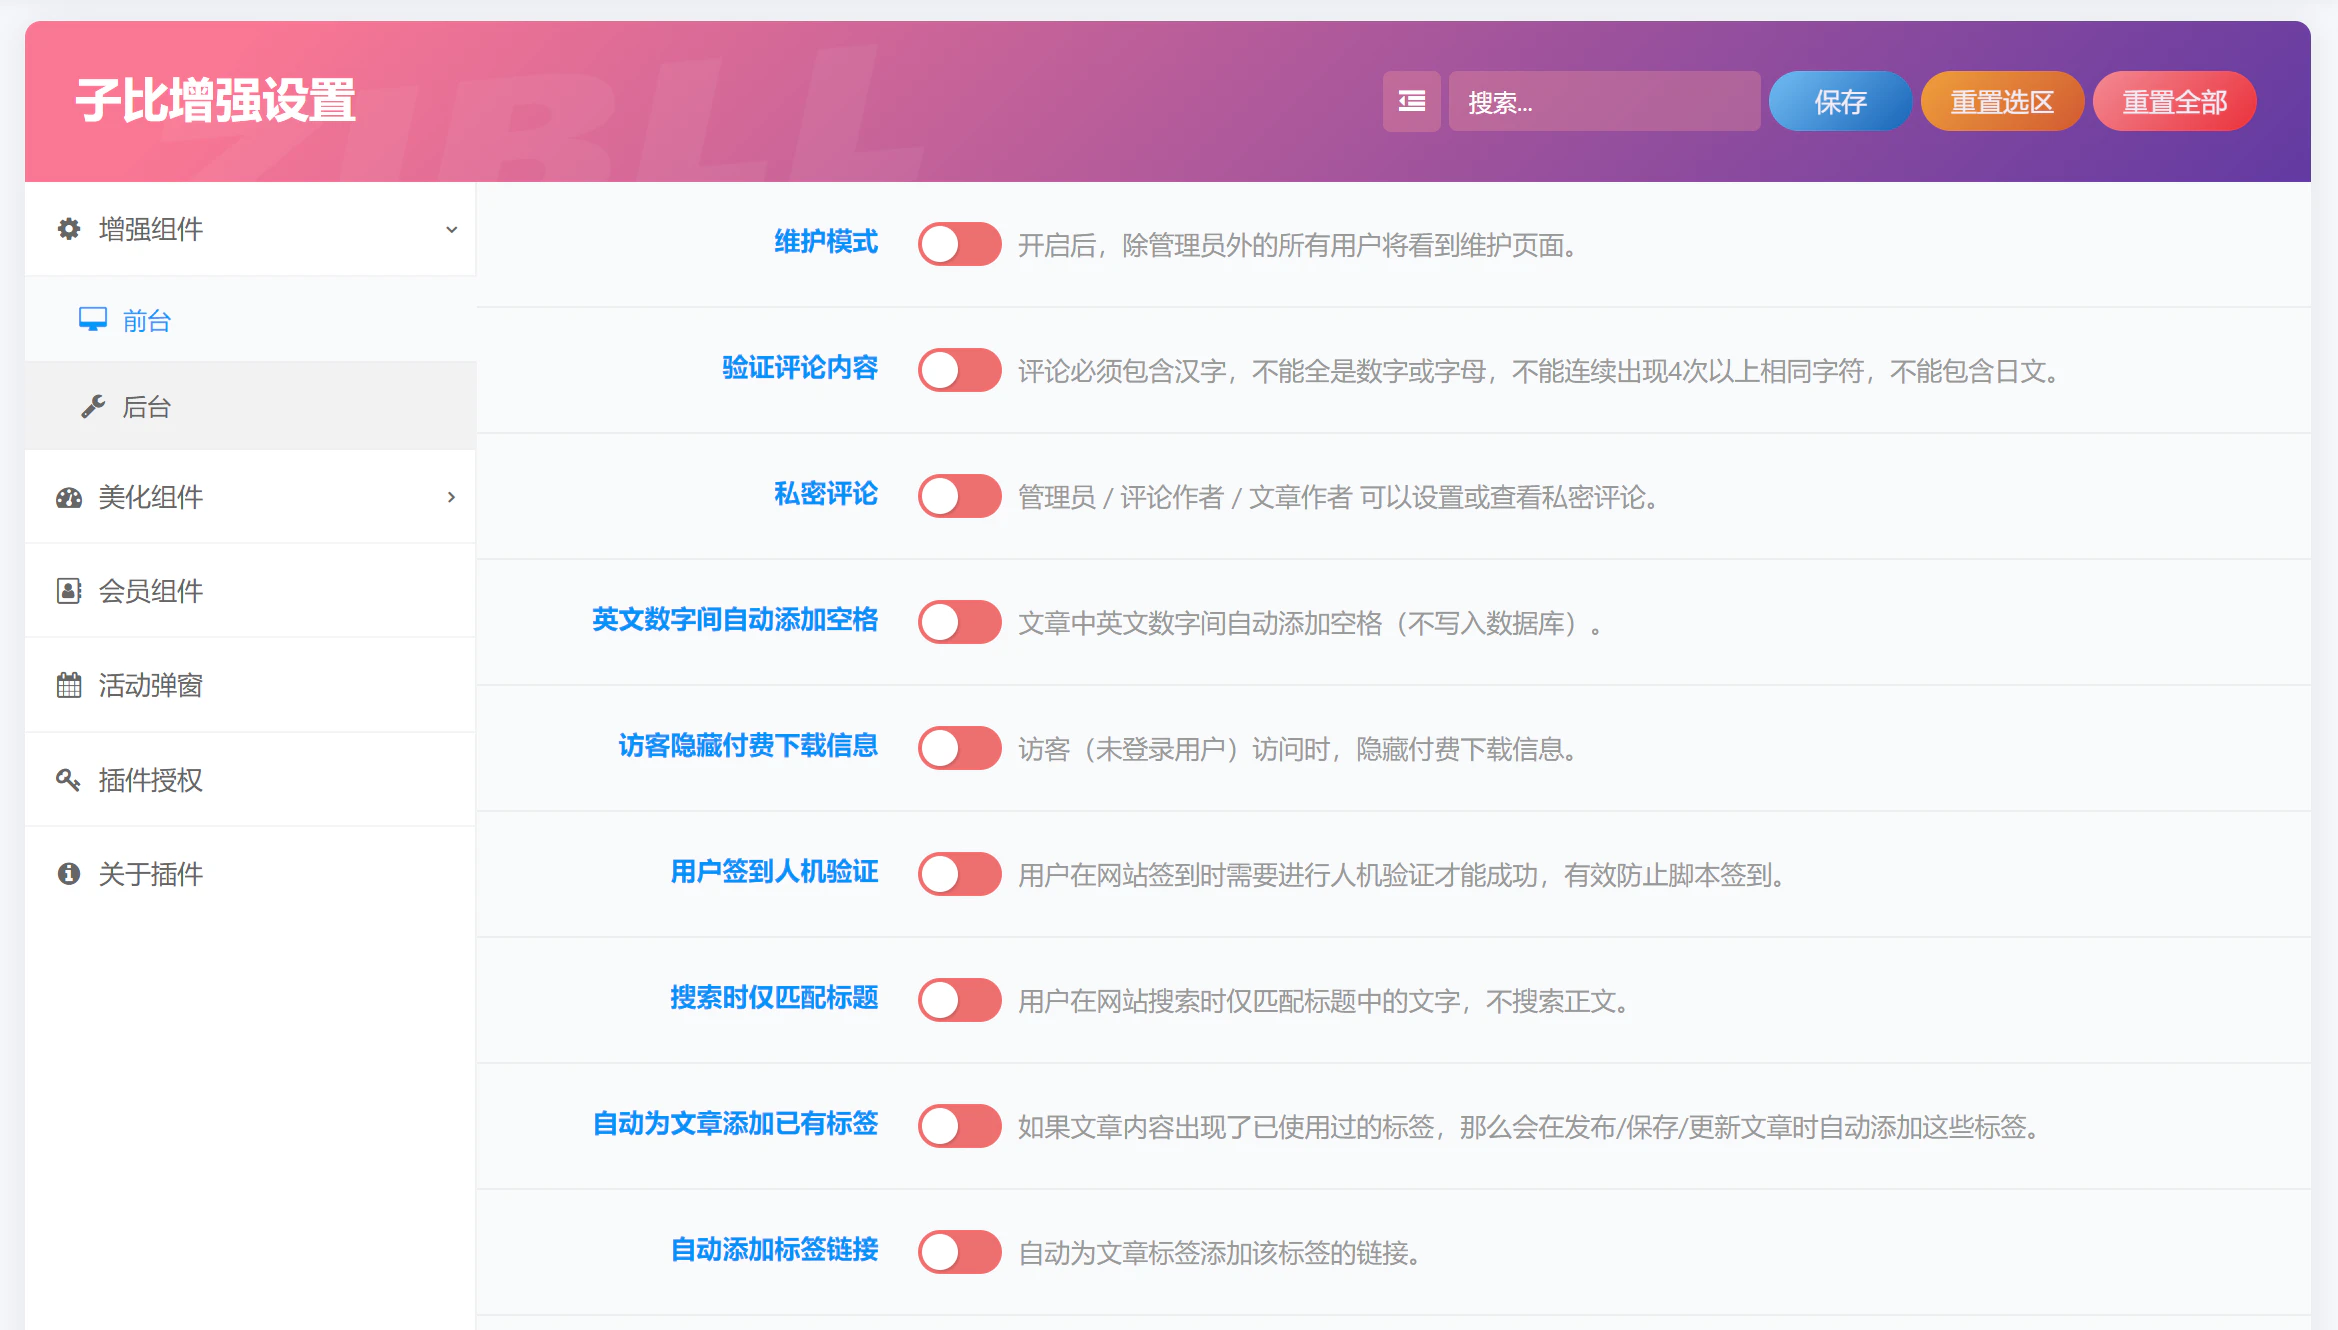Click the wrench icon beside 后台
This screenshot has height=1330, width=2338.
[93, 406]
